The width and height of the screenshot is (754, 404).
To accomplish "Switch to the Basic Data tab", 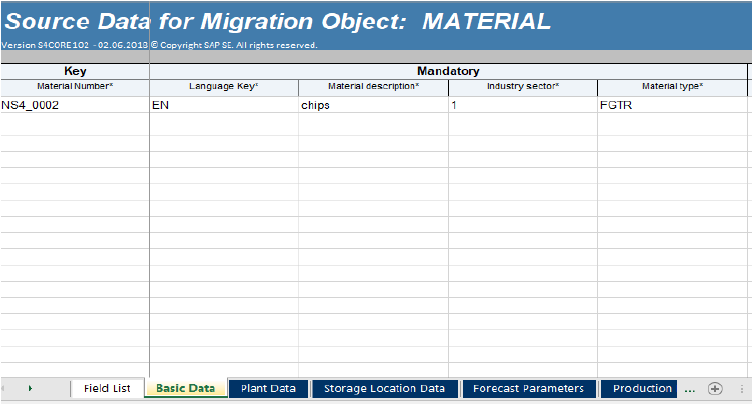I will click(x=185, y=389).
